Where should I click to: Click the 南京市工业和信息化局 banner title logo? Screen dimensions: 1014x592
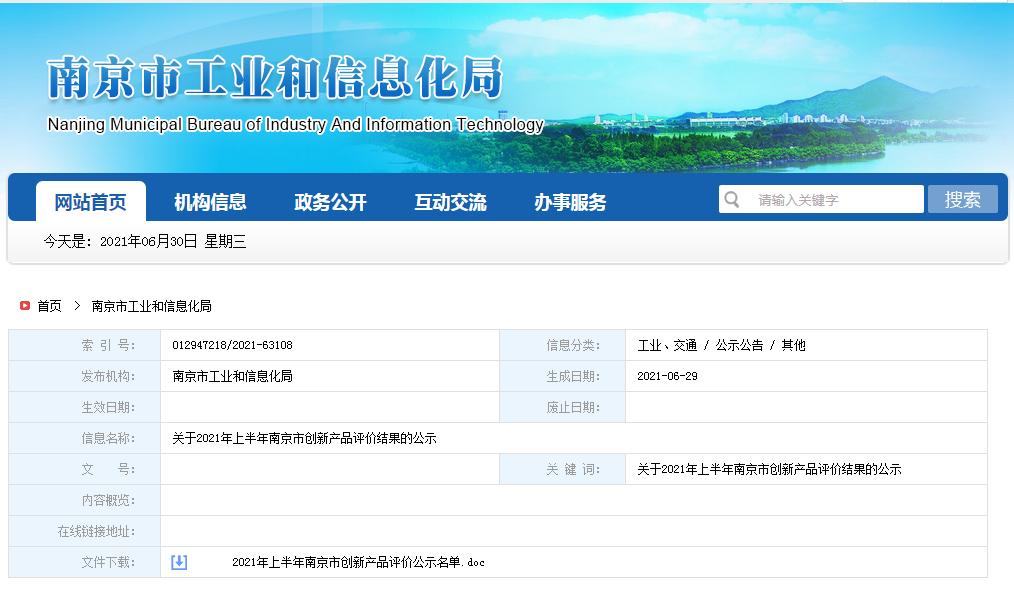coord(274,79)
